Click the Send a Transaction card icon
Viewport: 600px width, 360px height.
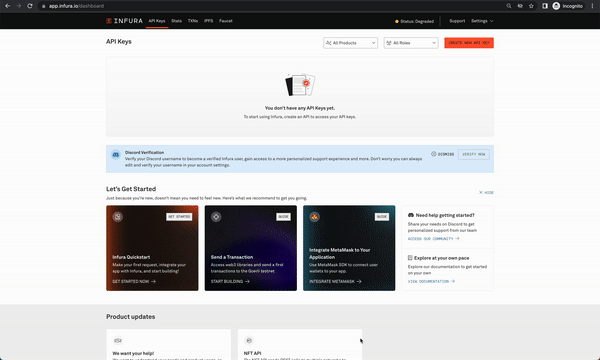[216, 217]
